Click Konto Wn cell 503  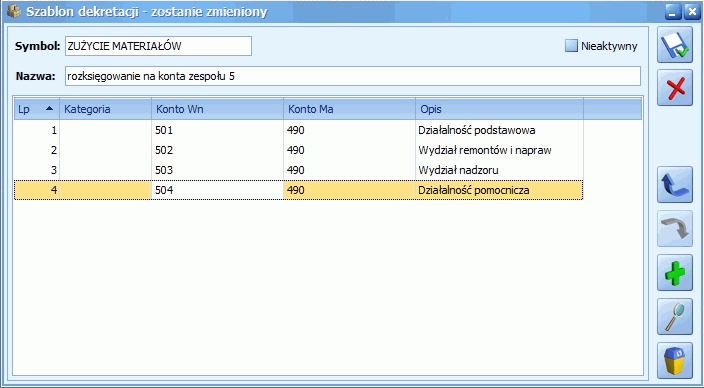click(217, 170)
